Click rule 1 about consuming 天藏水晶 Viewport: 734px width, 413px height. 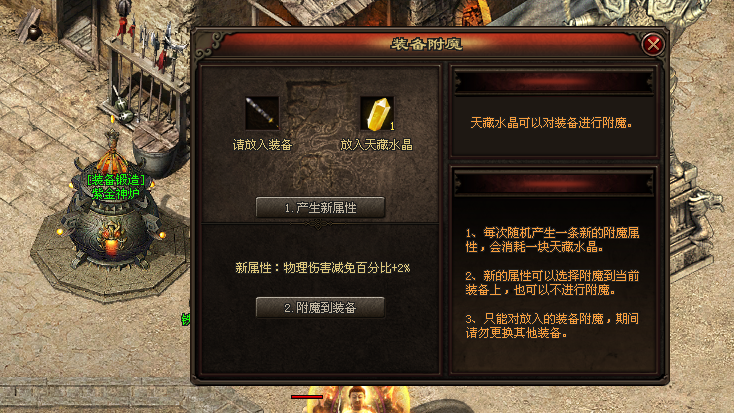[x=552, y=240]
